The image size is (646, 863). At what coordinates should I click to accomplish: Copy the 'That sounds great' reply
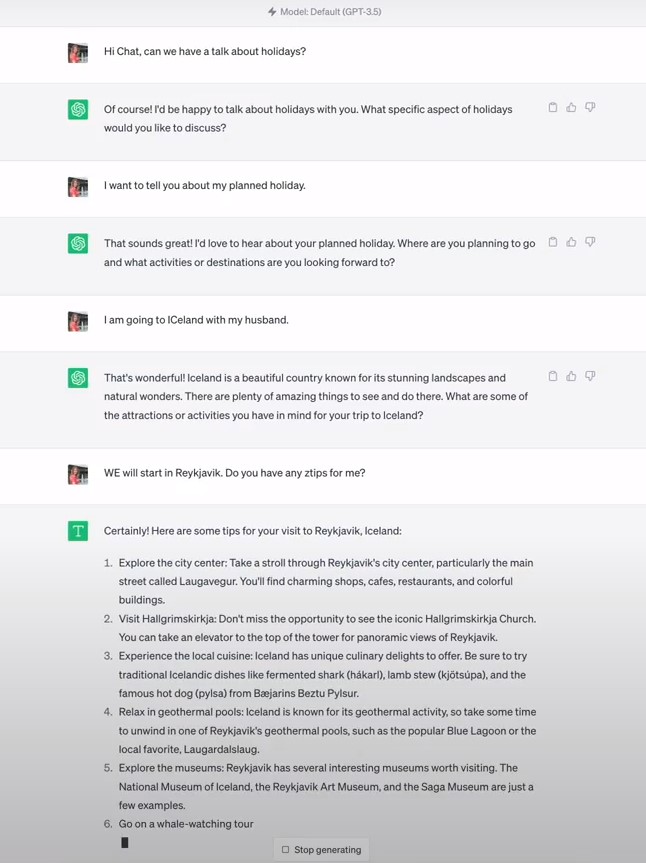[553, 242]
